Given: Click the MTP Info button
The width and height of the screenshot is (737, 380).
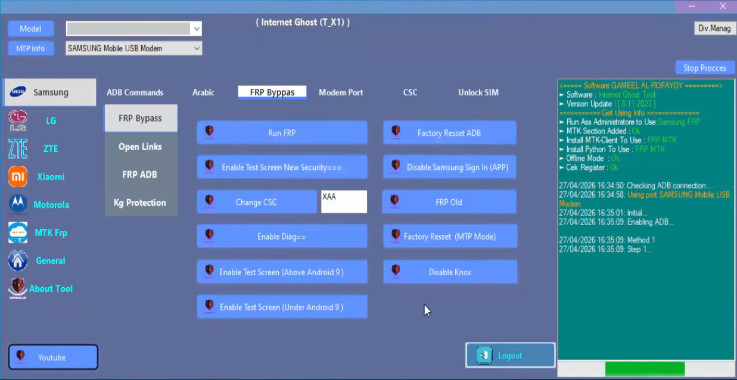Looking at the screenshot, I should (x=31, y=48).
